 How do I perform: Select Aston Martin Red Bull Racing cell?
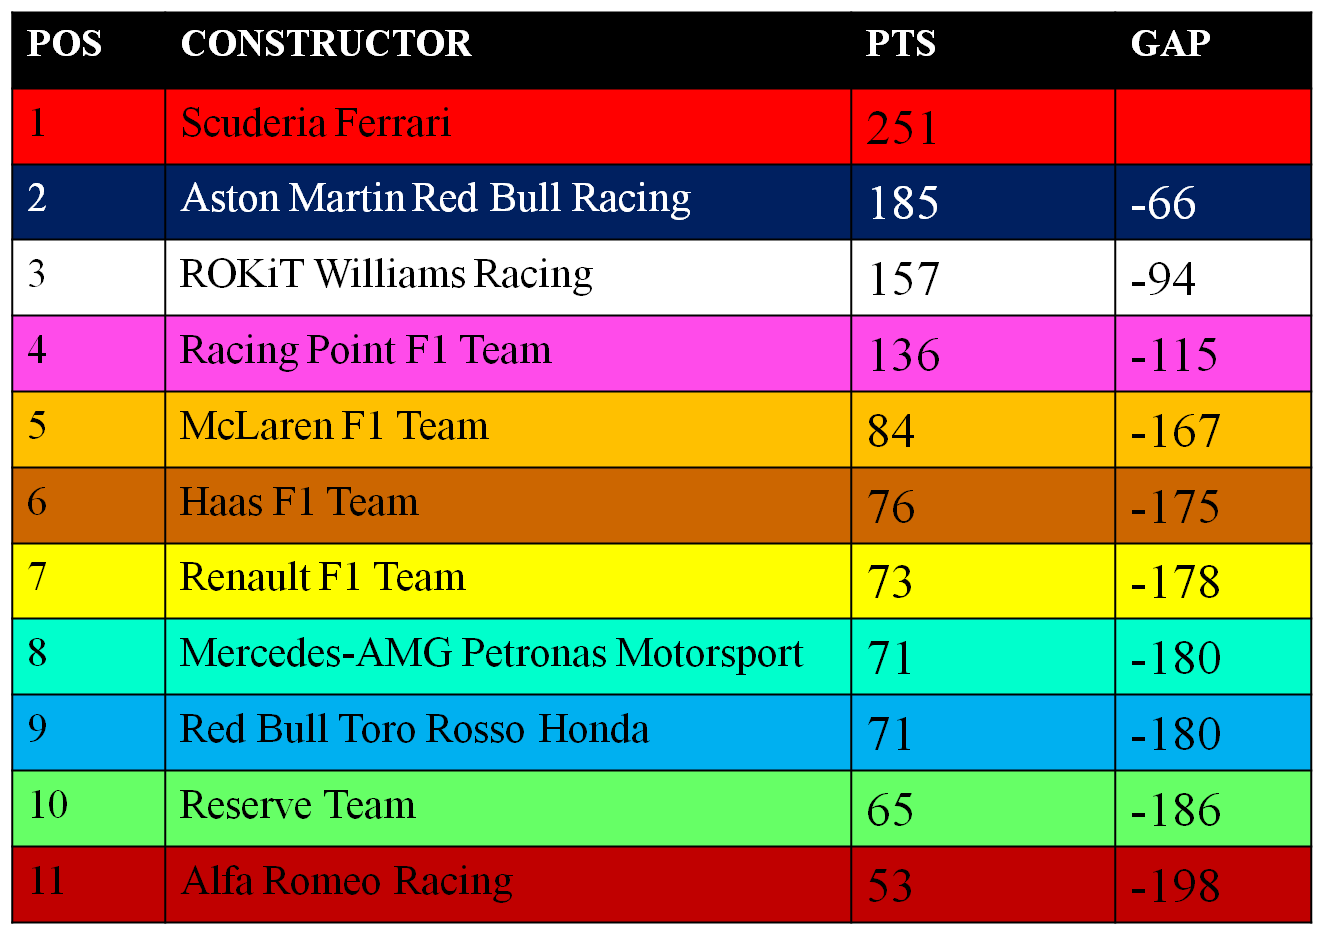508,202
